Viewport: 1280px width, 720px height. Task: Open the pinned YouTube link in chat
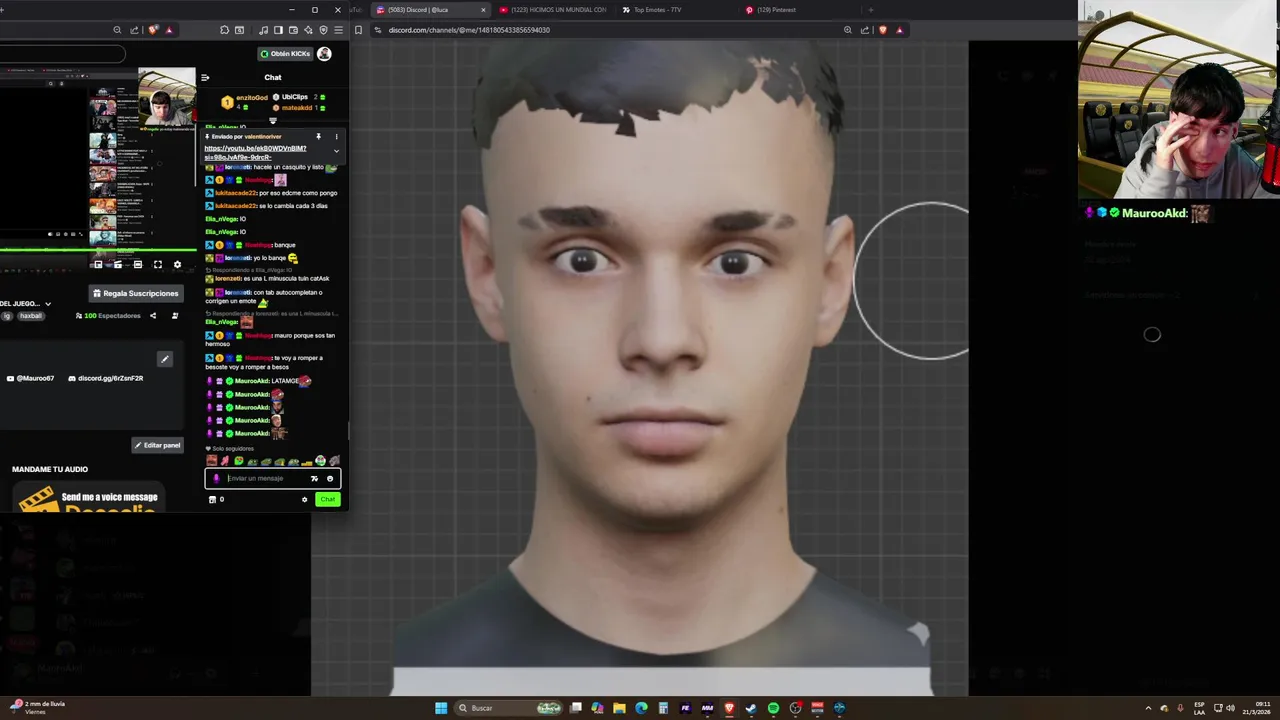tap(255, 152)
